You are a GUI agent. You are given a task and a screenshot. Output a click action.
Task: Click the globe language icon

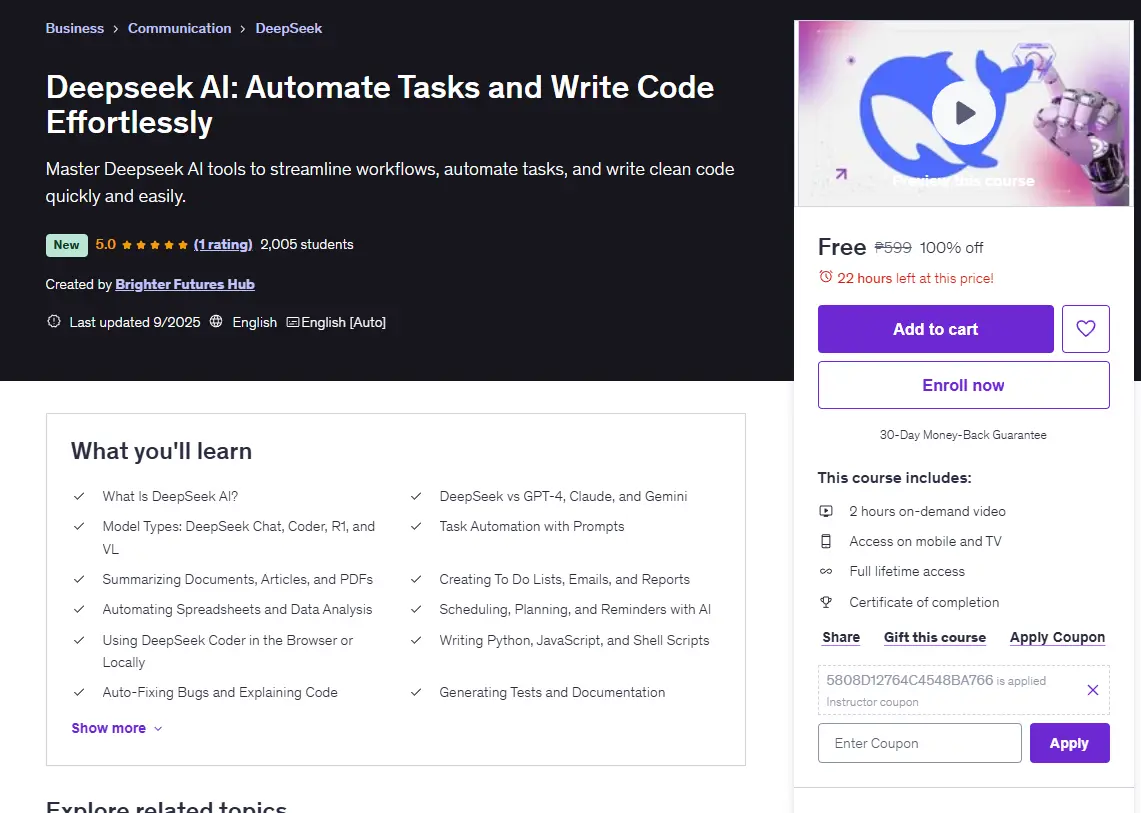coord(216,321)
